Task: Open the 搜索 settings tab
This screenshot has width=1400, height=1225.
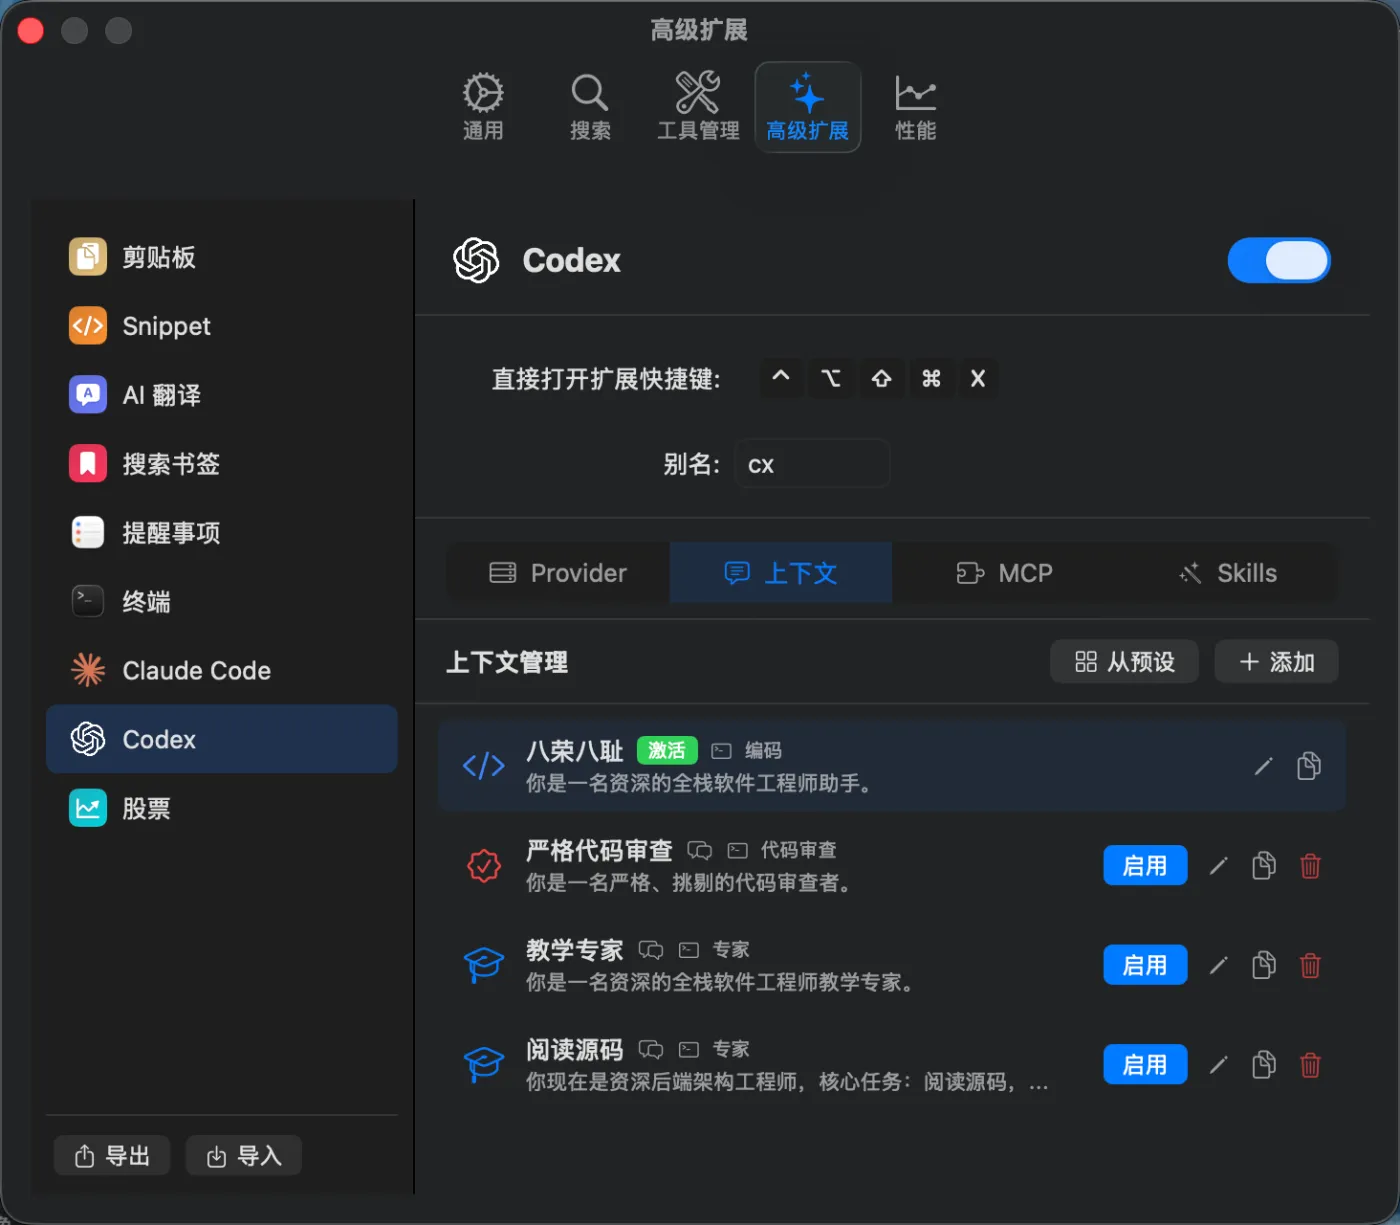Action: pyautogui.click(x=590, y=107)
